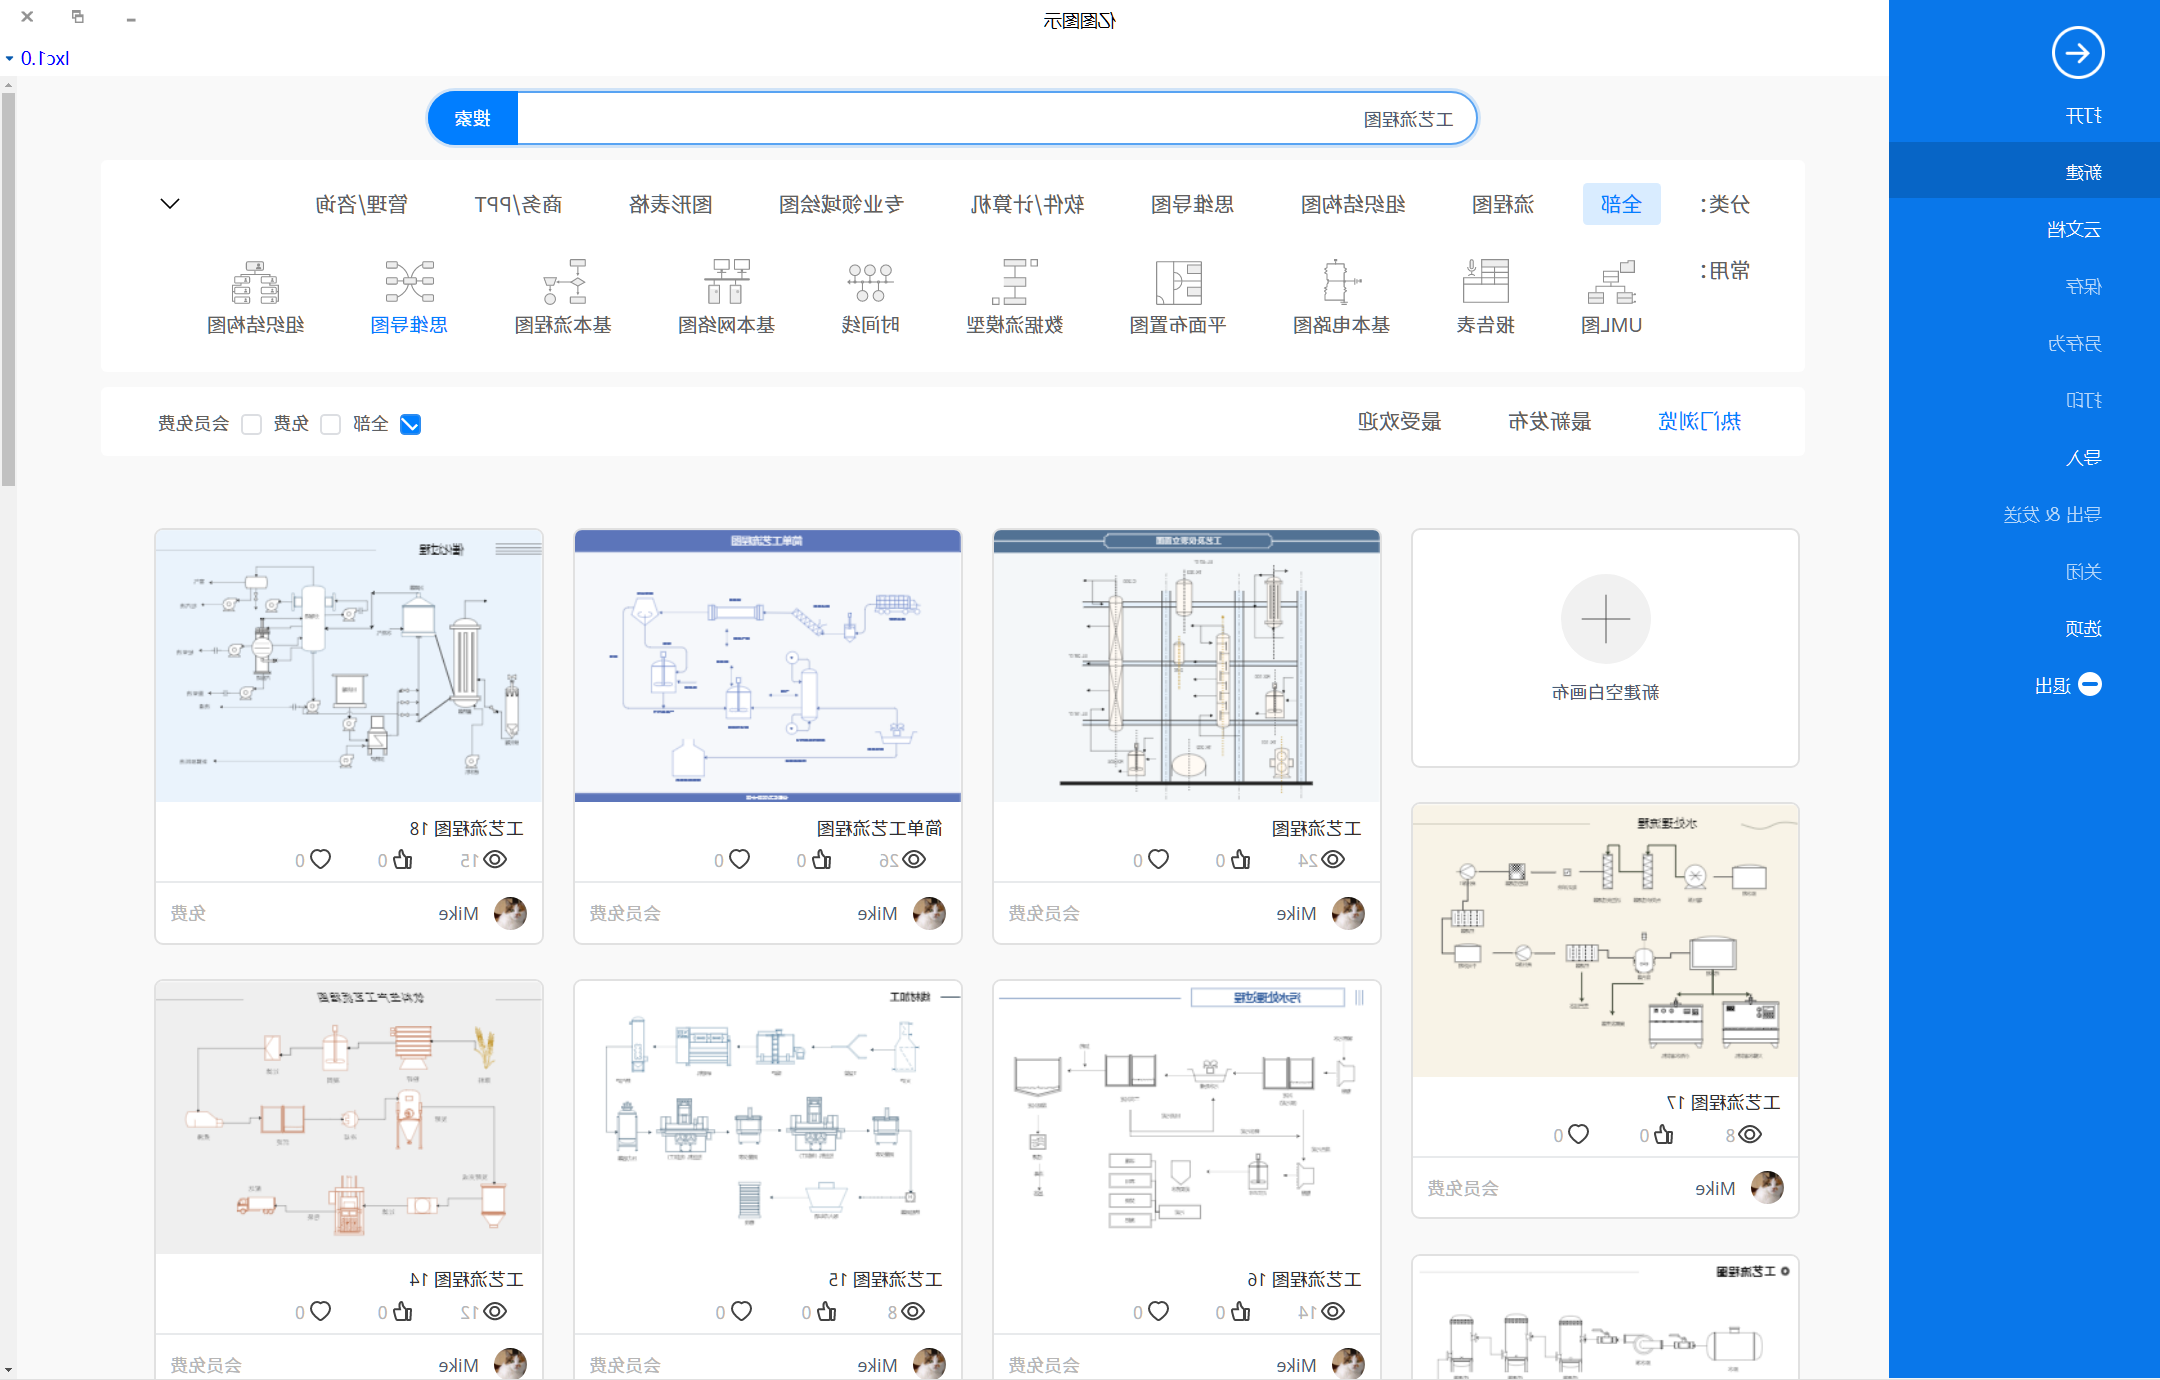Select the 软件/计算机 category filter
The image size is (2160, 1380).
[1027, 204]
